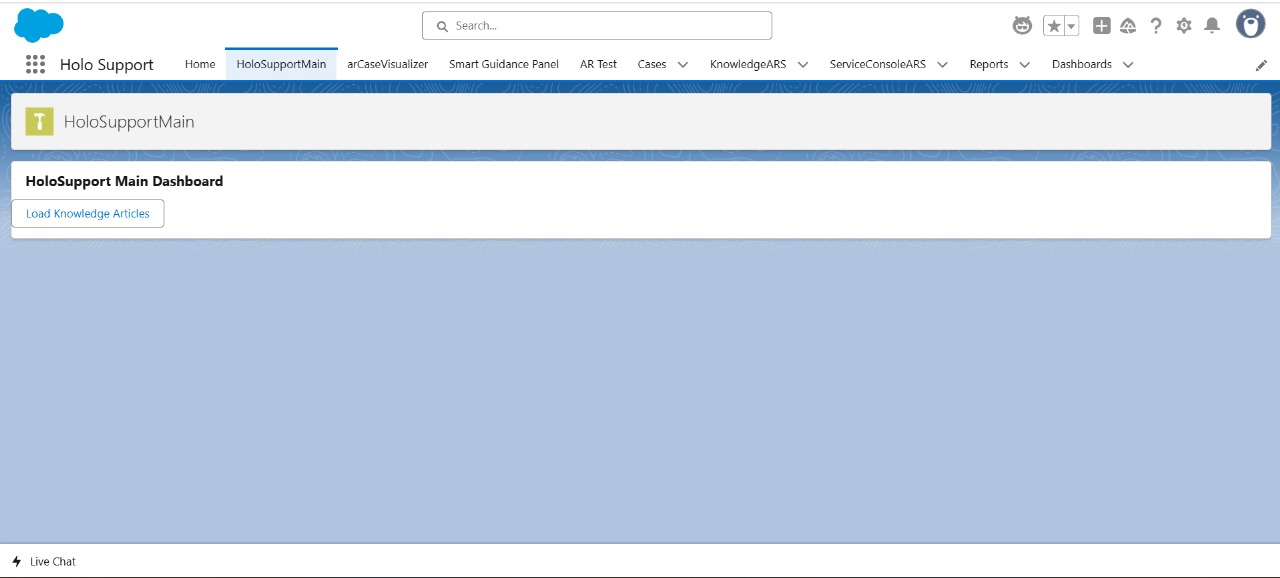Click the Live Chat lightning icon
The width and height of the screenshot is (1280, 578).
(x=17, y=561)
